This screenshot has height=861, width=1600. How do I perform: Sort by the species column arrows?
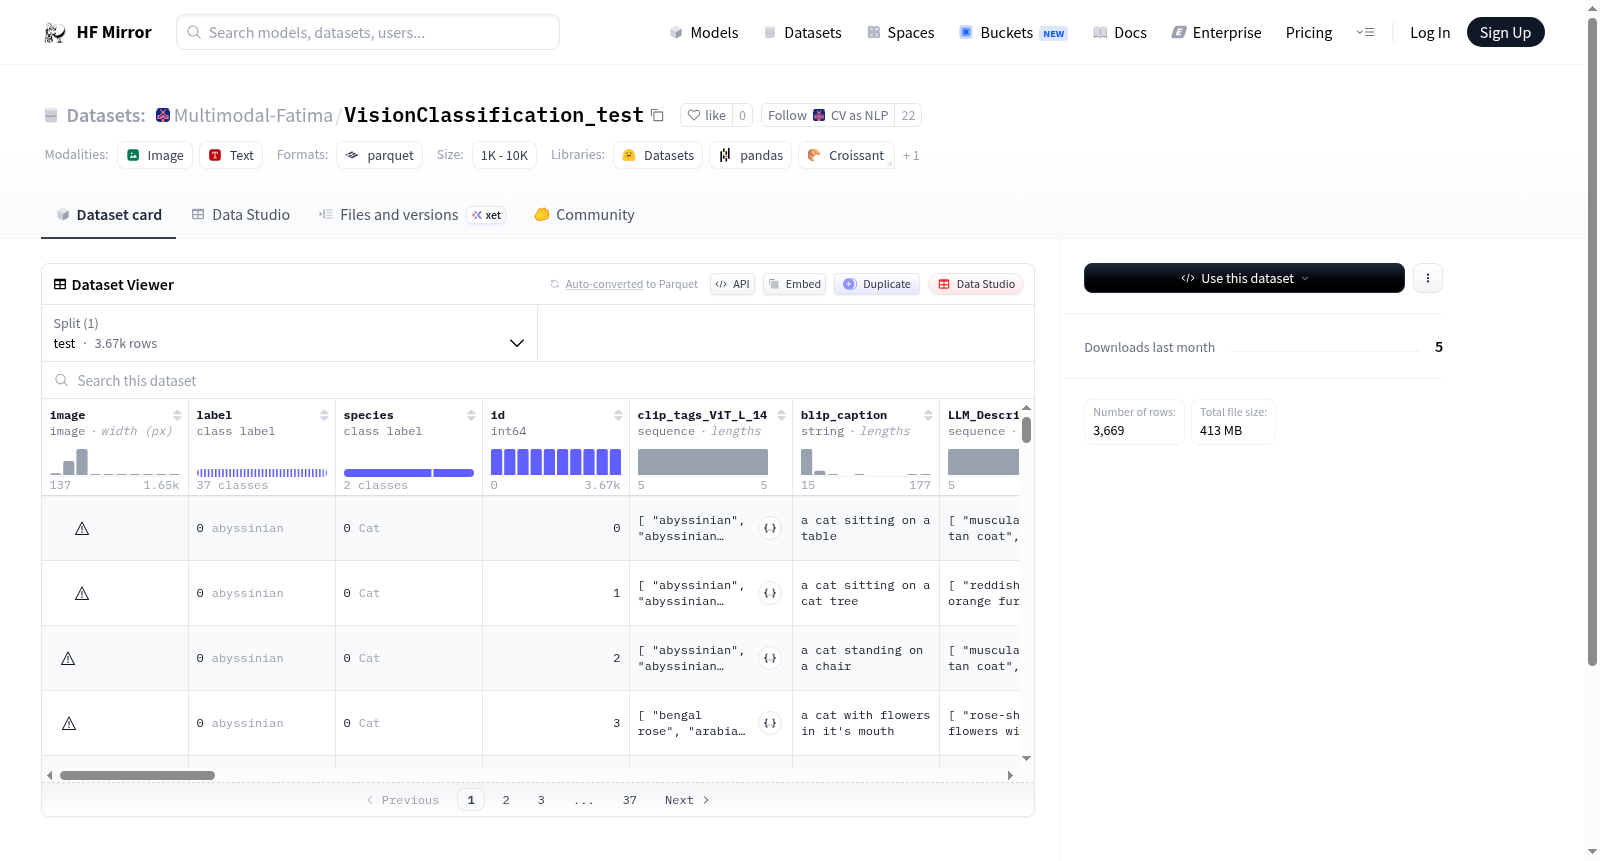coord(471,415)
